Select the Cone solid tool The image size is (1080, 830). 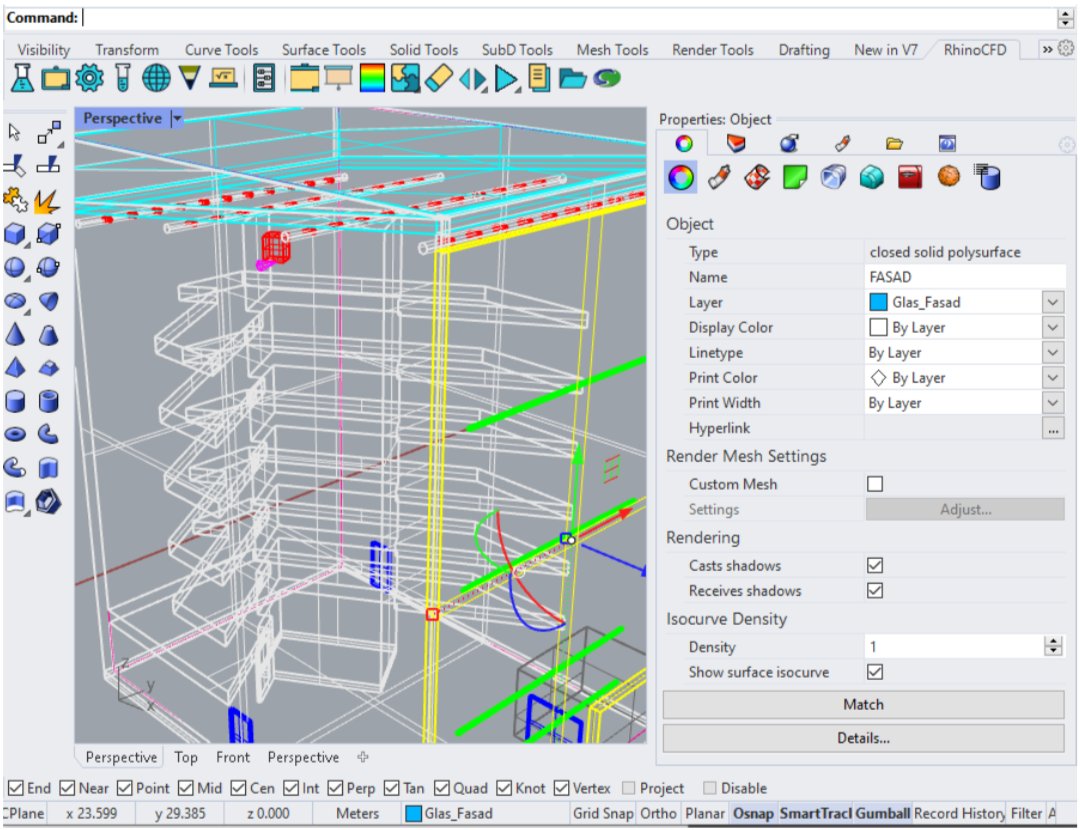(x=15, y=335)
